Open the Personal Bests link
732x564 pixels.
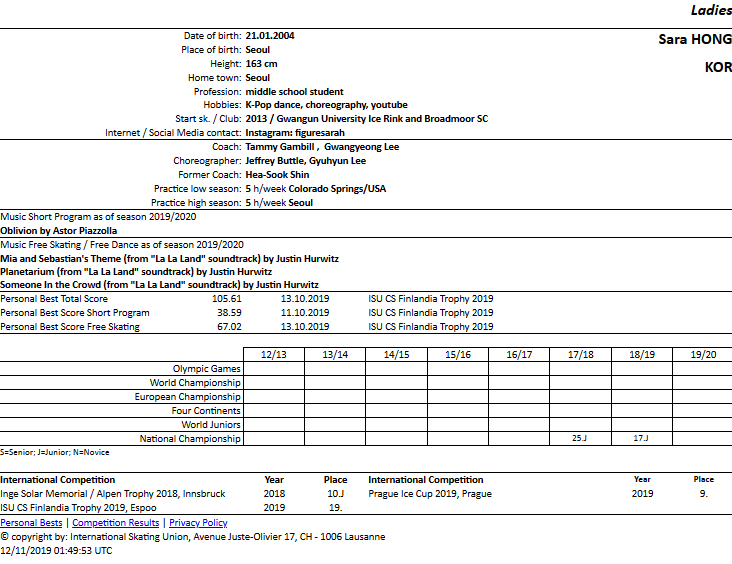tap(32, 523)
